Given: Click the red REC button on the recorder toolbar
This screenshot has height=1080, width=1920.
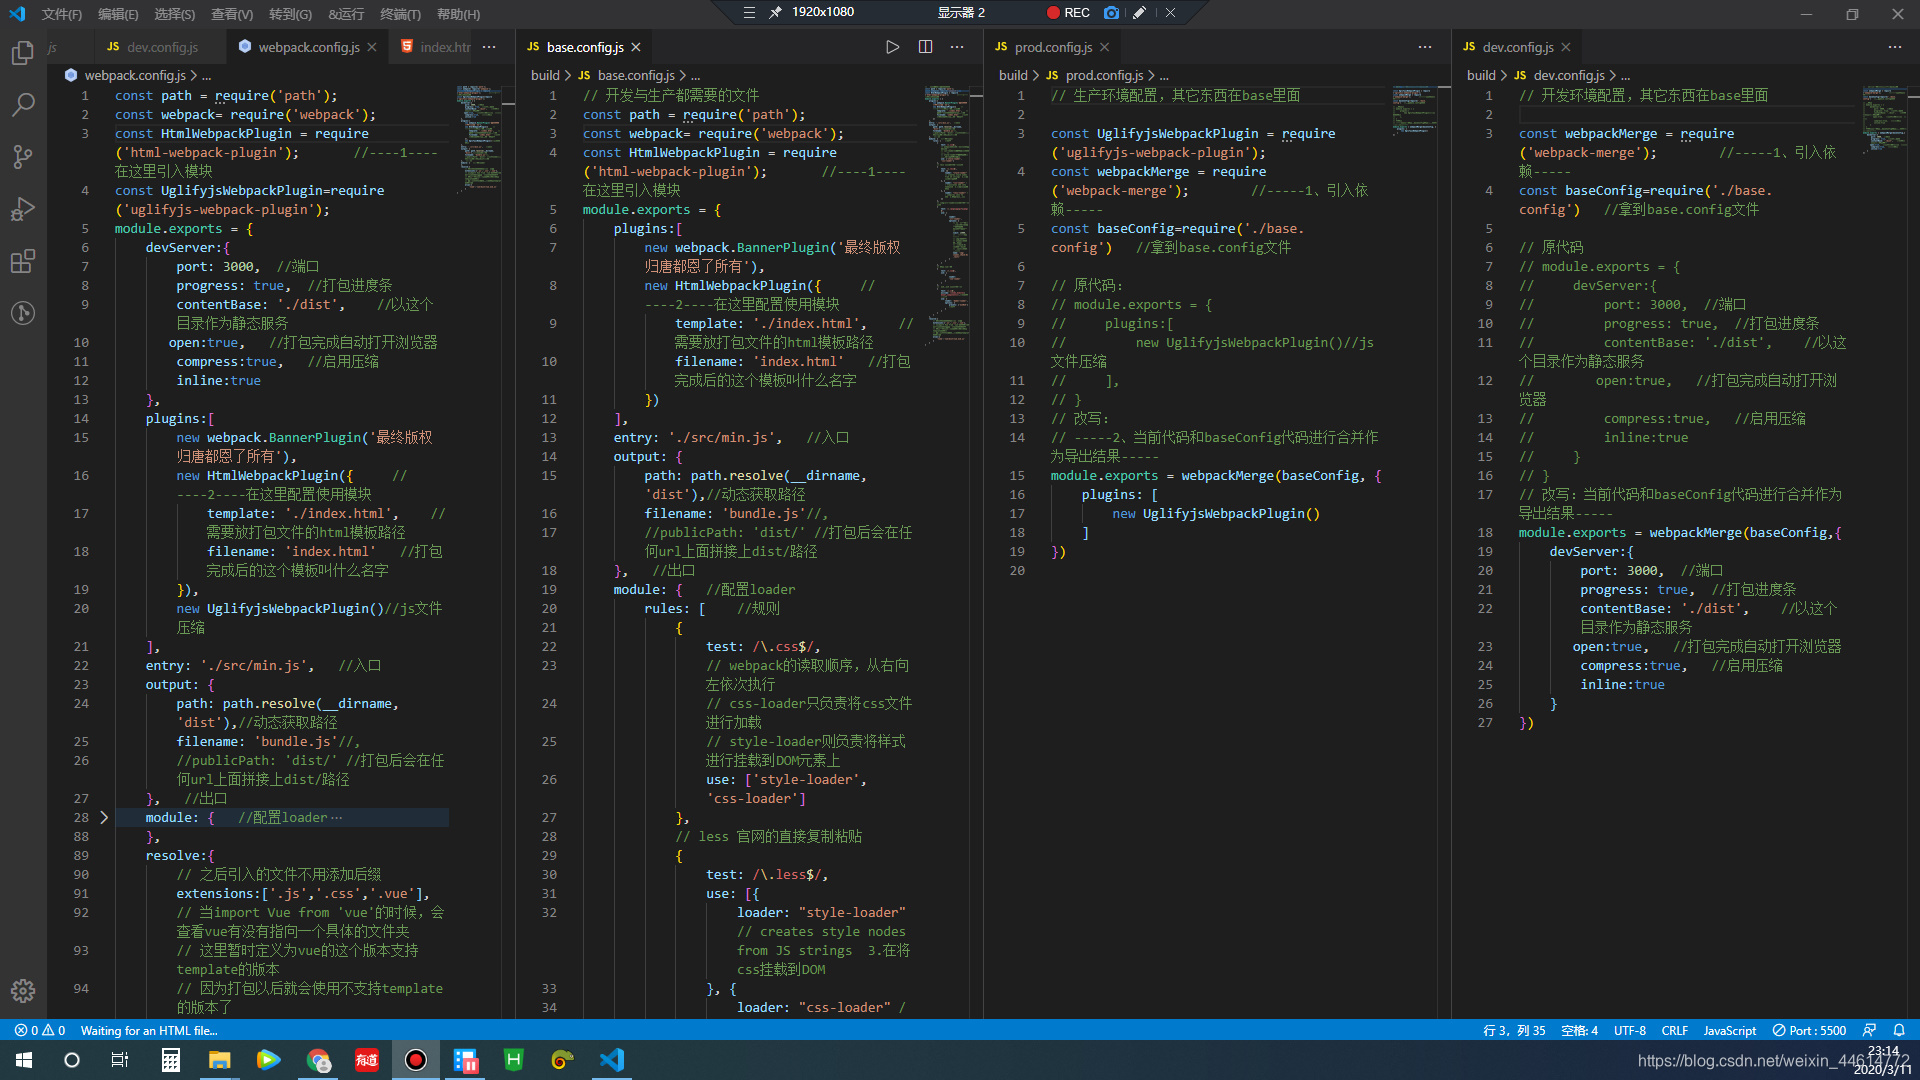Looking at the screenshot, I should (x=1068, y=12).
